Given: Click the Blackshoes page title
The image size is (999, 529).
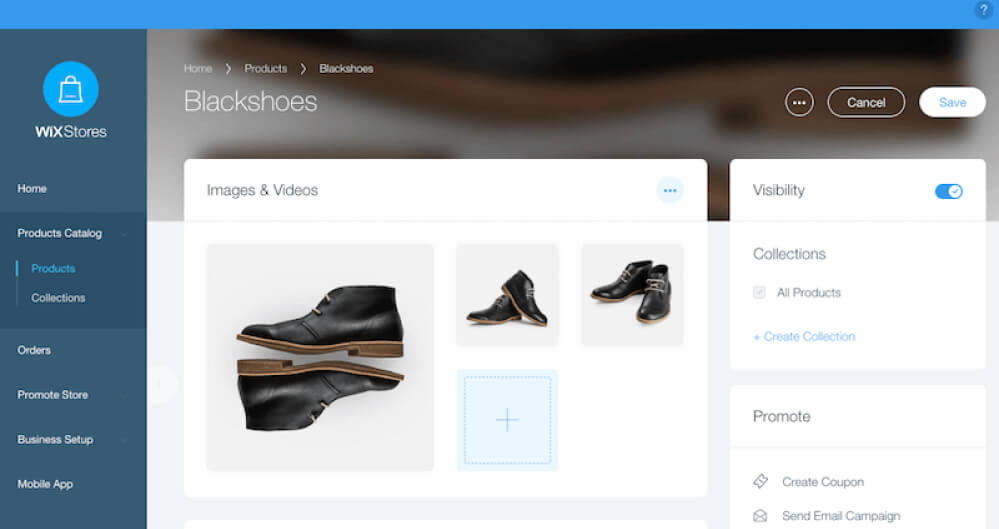Looking at the screenshot, I should tap(250, 101).
